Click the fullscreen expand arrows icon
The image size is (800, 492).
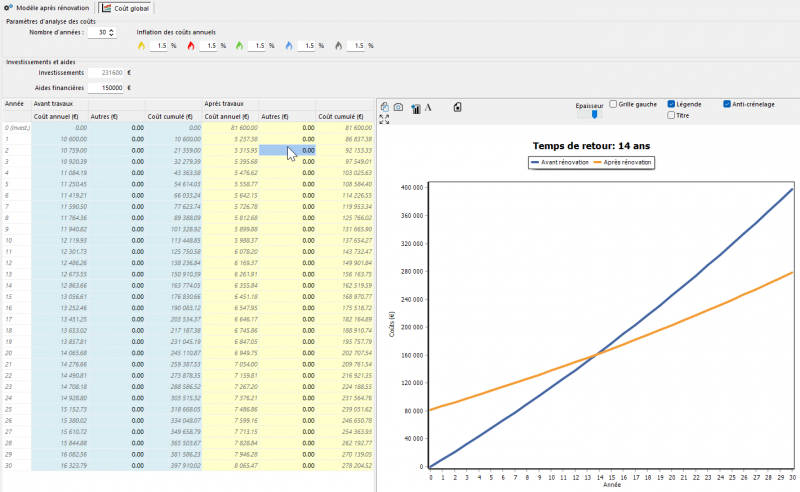tap(384, 119)
